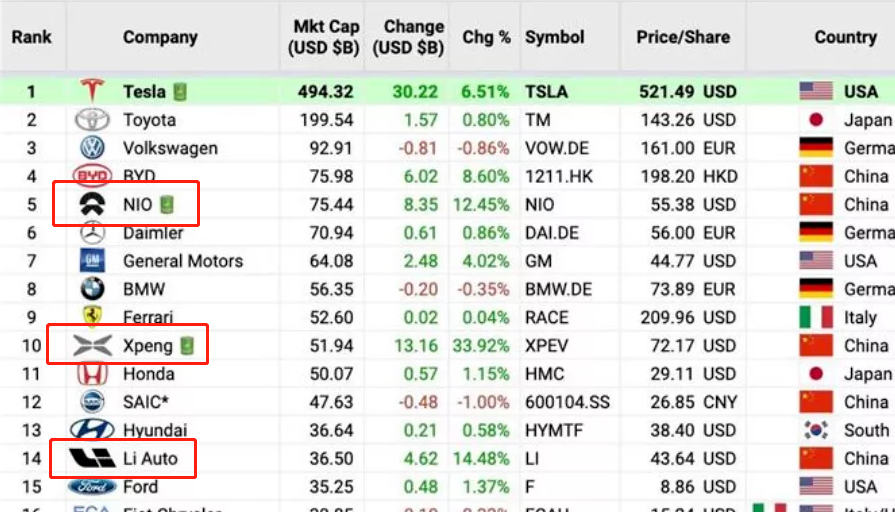Click the Volkswagen logo icon

pyautogui.click(x=92, y=148)
